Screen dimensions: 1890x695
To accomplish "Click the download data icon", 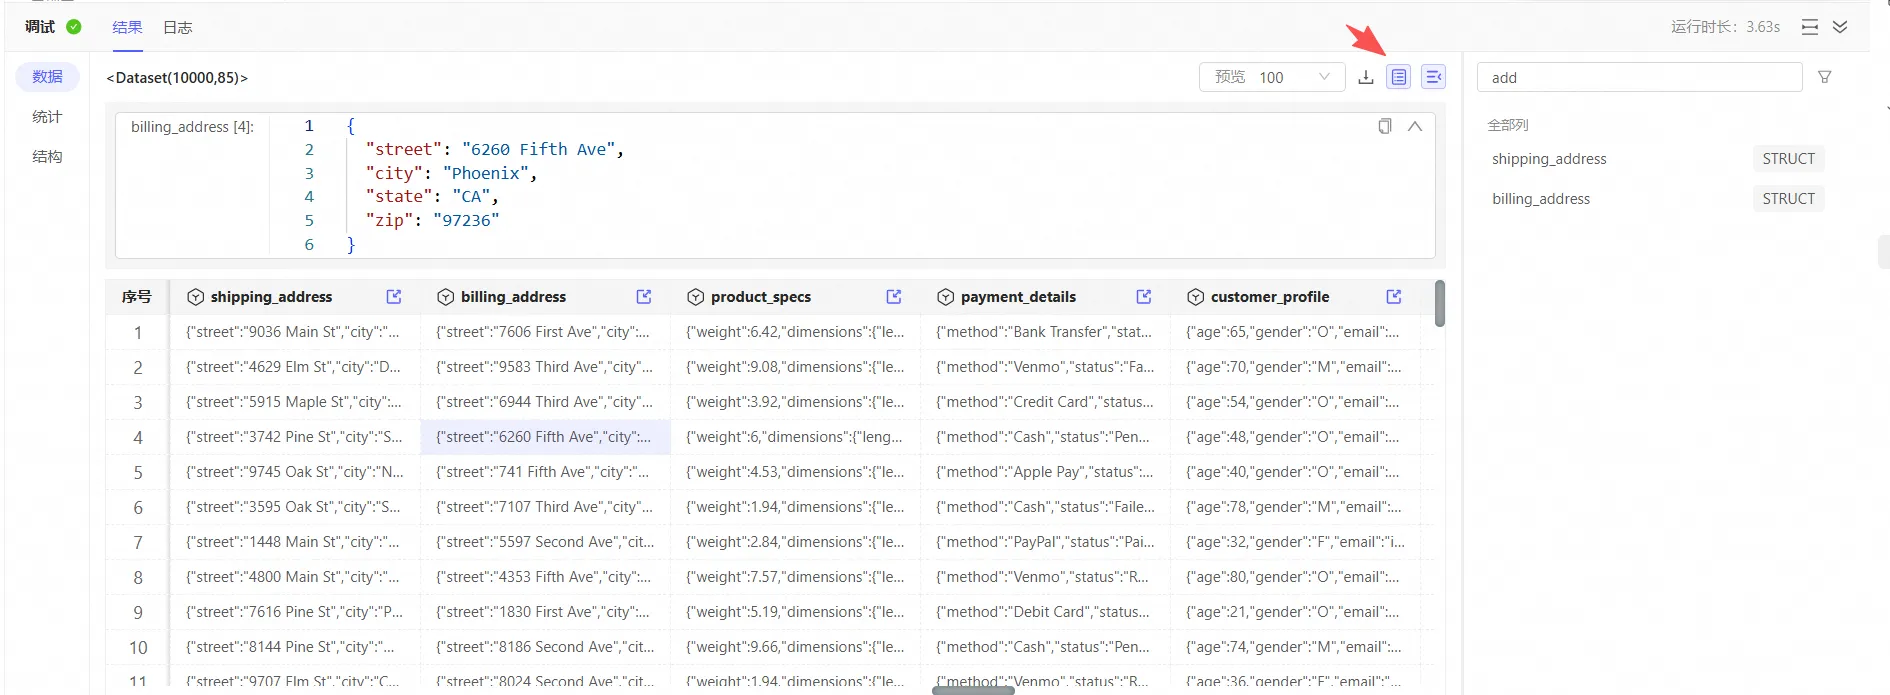I will coord(1366,77).
